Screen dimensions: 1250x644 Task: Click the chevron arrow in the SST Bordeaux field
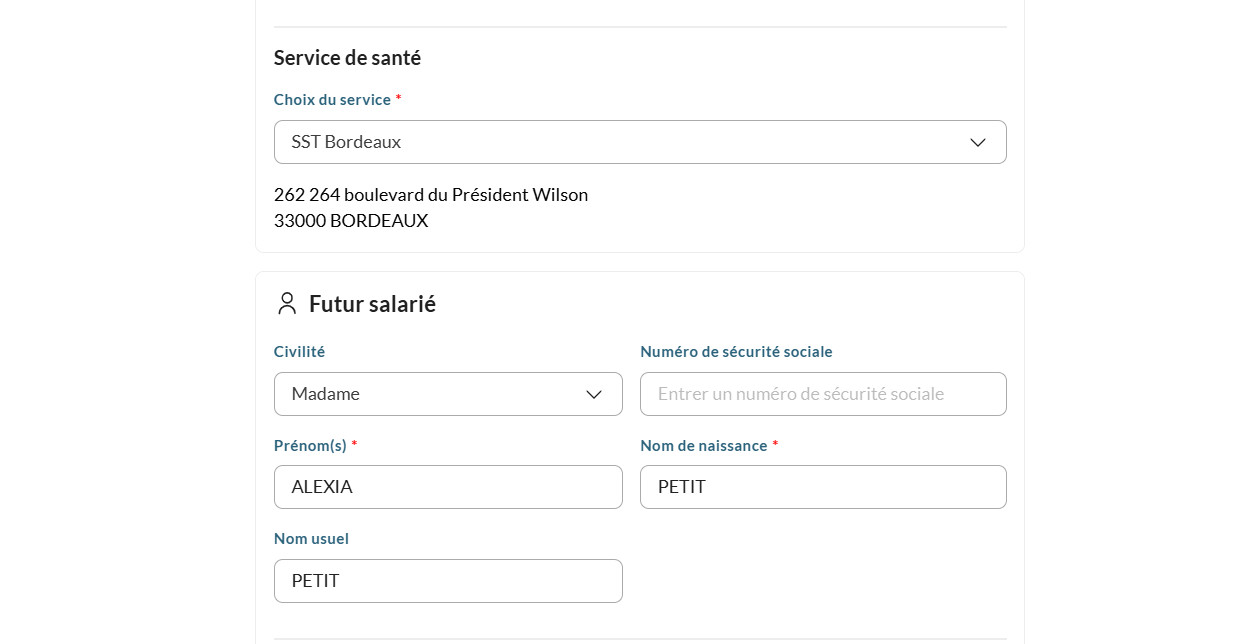pyautogui.click(x=977, y=143)
